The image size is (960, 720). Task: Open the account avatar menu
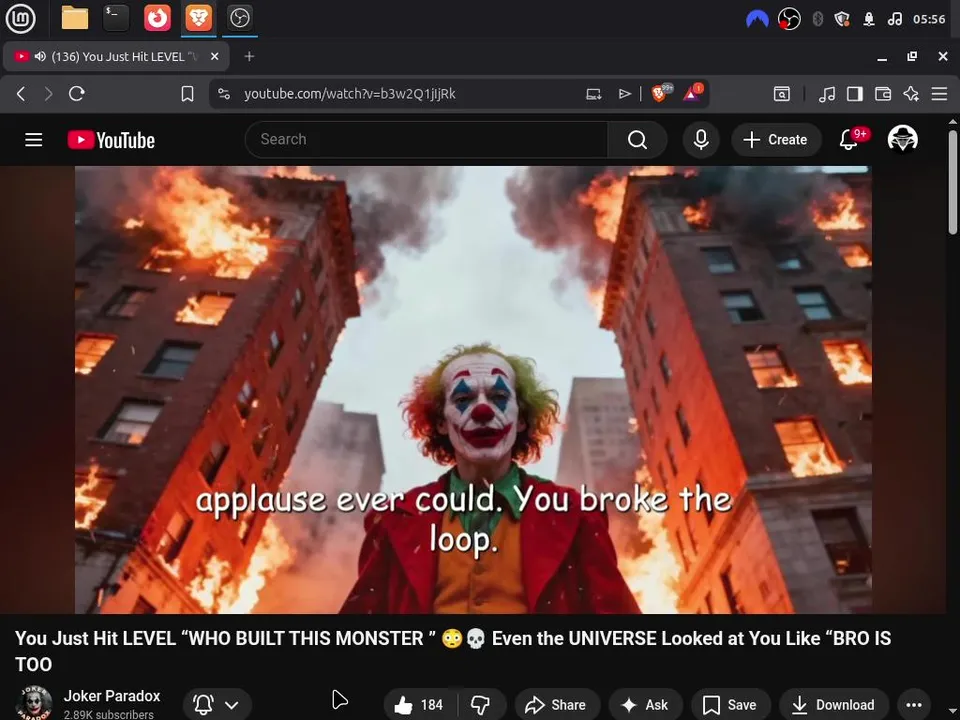[902, 139]
